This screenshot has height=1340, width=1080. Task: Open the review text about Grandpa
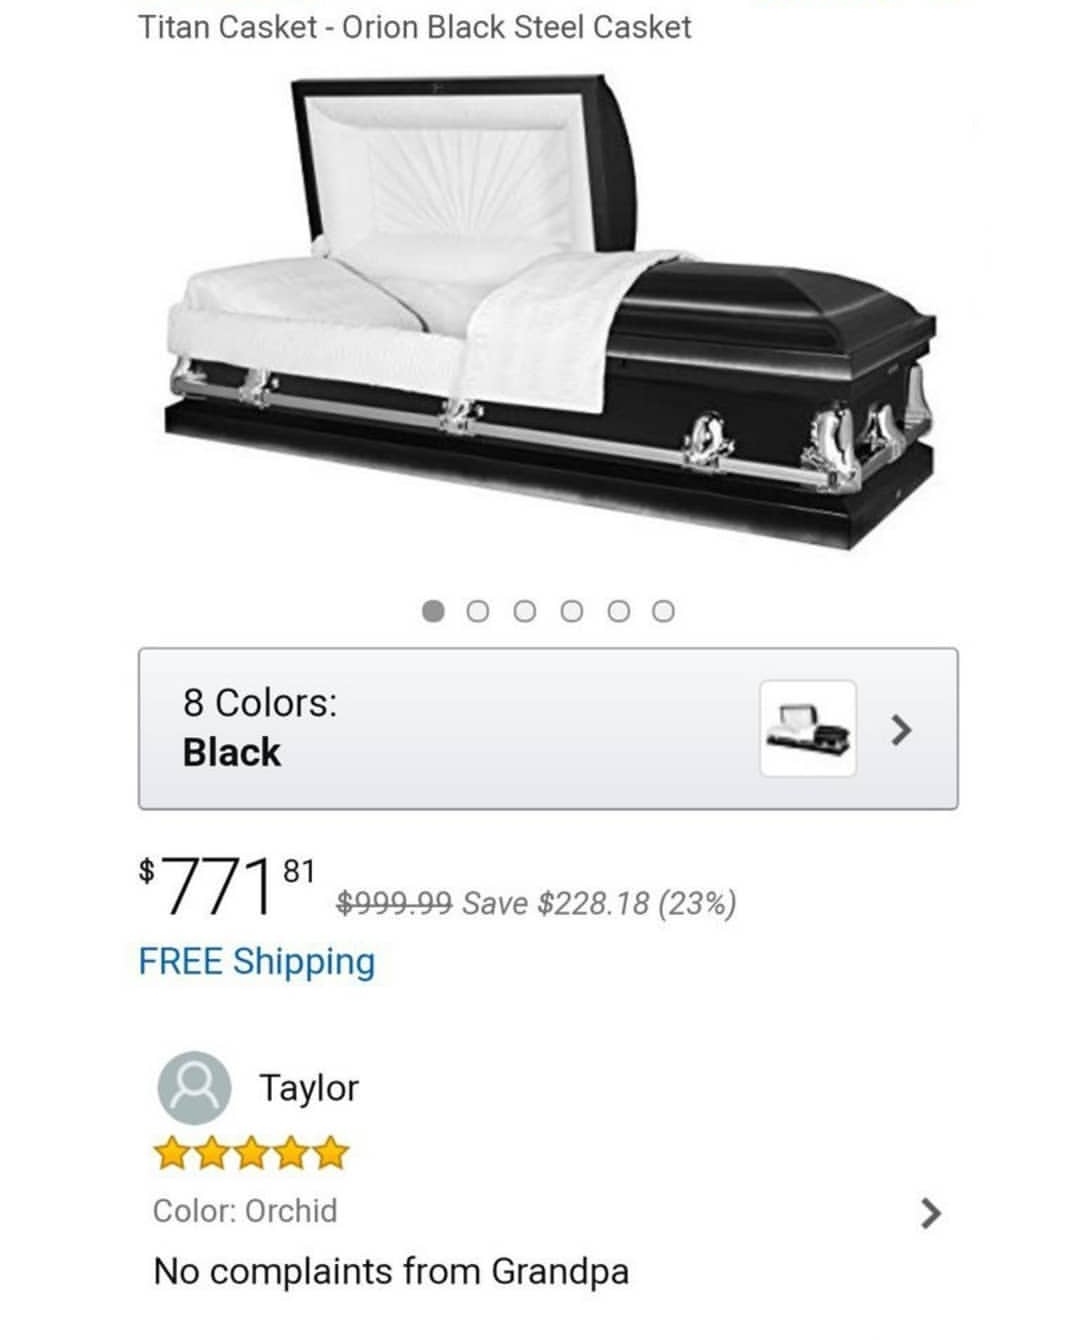coord(391,1272)
